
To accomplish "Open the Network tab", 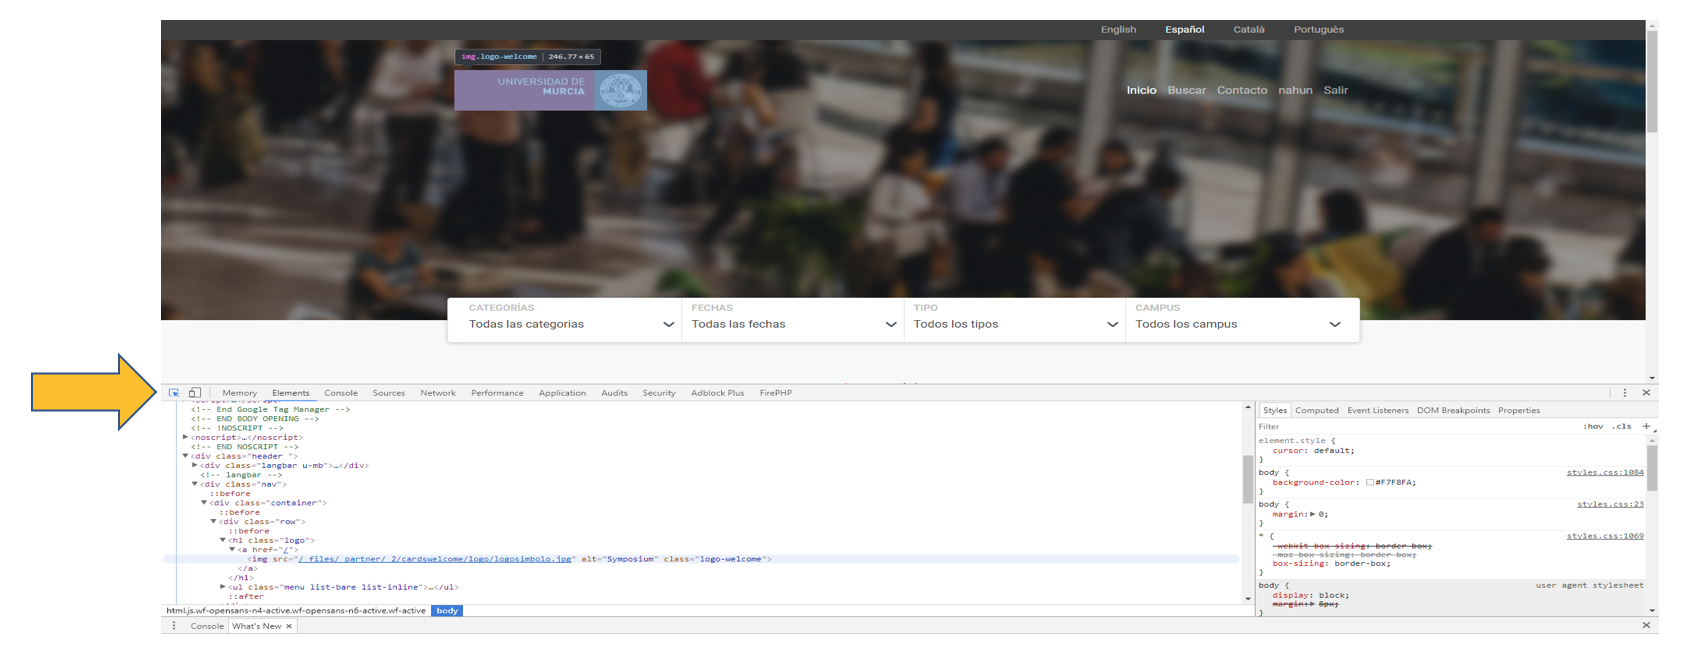I will pos(438,393).
